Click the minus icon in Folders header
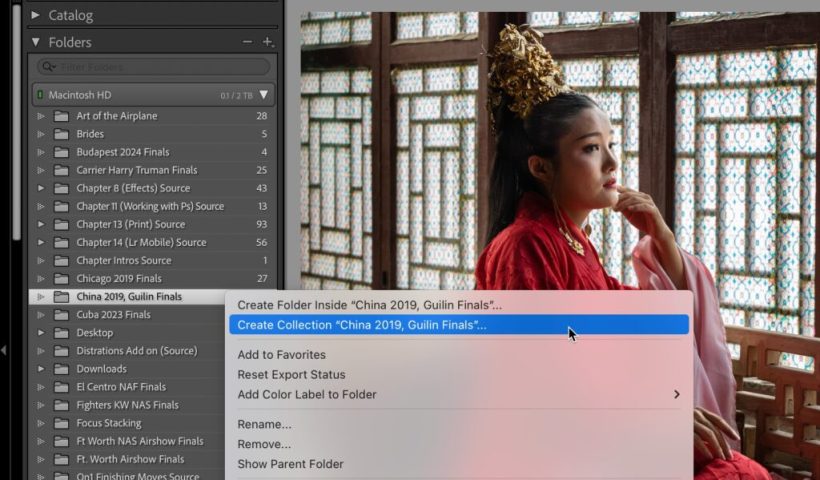 click(x=247, y=42)
